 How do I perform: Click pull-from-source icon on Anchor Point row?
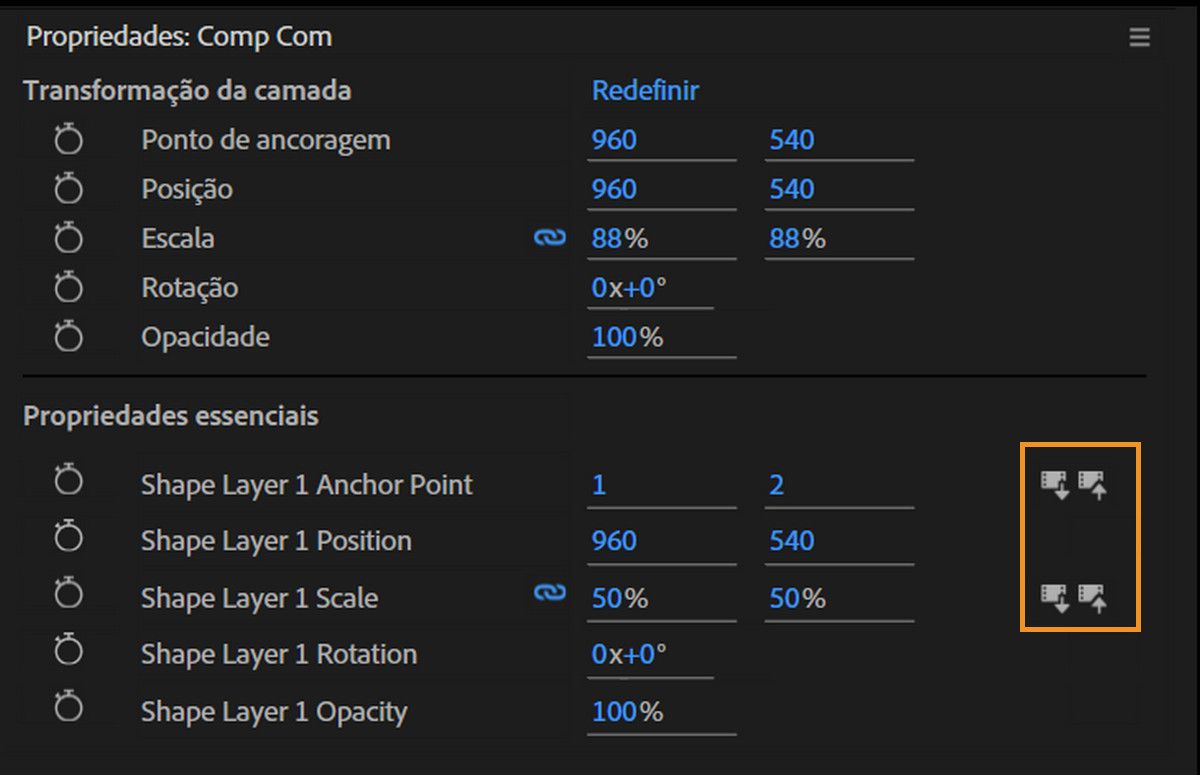[1055, 485]
